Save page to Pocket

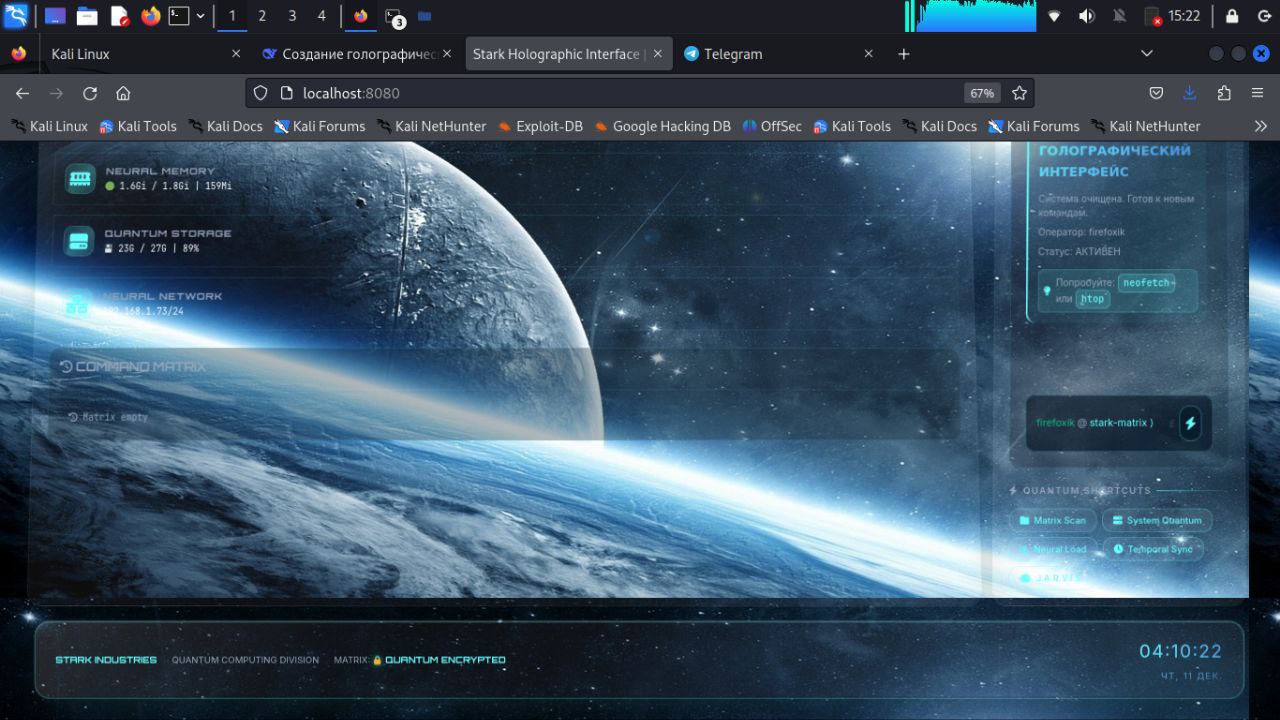pyautogui.click(x=1156, y=93)
